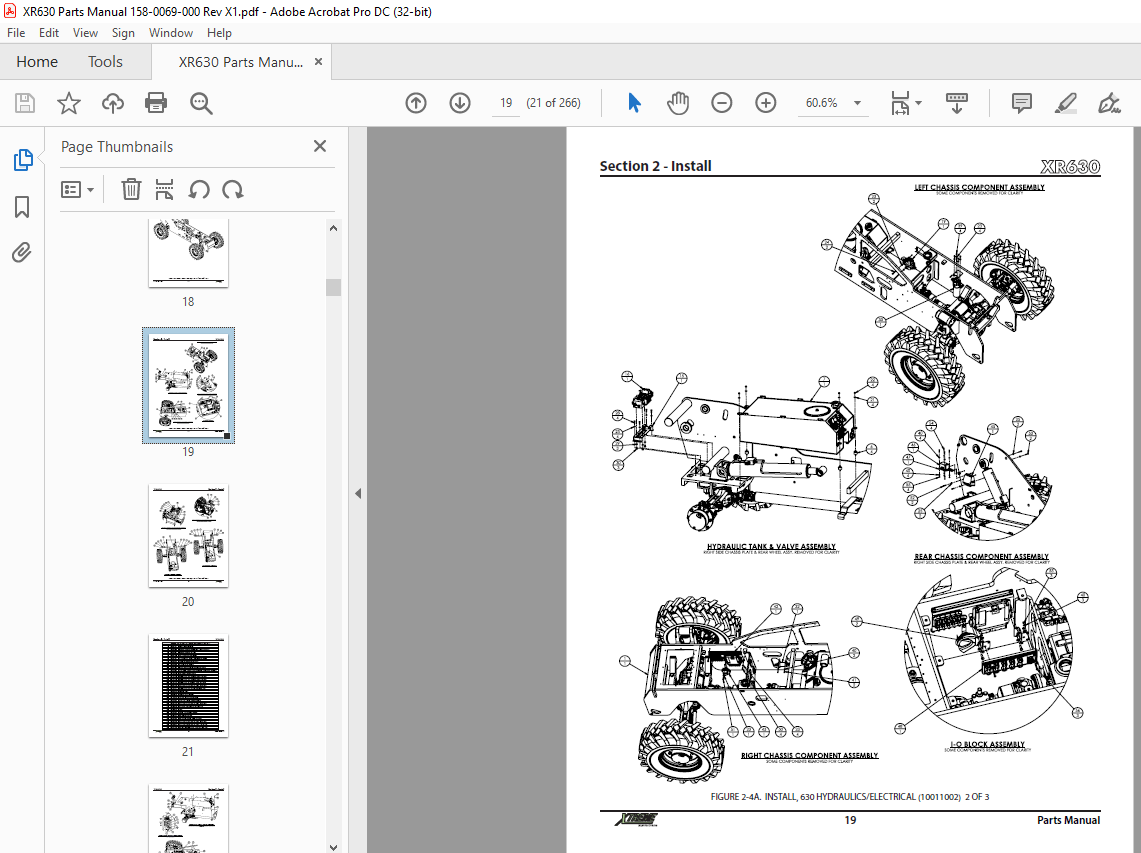Click thumbnail scrollbar up arrow
Viewport: 1141px width, 853px height.
[333, 228]
